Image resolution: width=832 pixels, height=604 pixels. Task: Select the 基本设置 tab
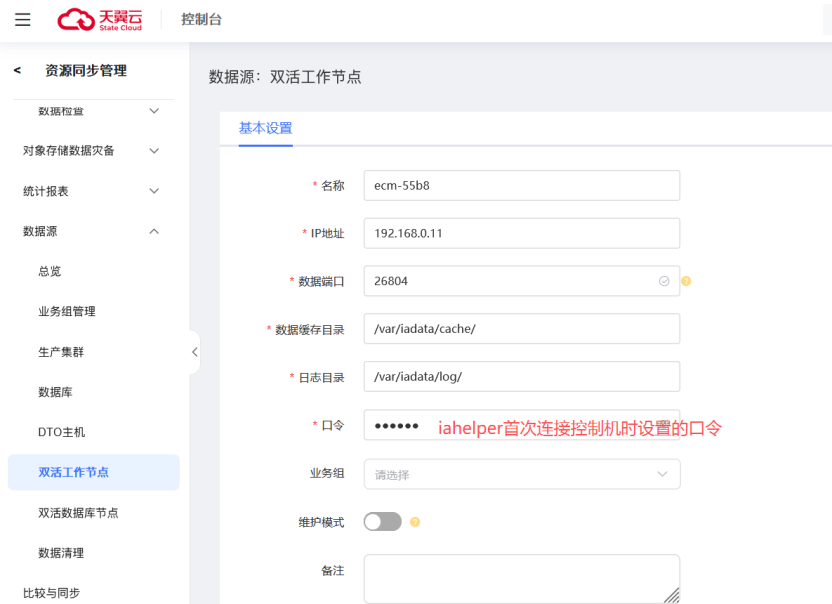pyautogui.click(x=265, y=128)
